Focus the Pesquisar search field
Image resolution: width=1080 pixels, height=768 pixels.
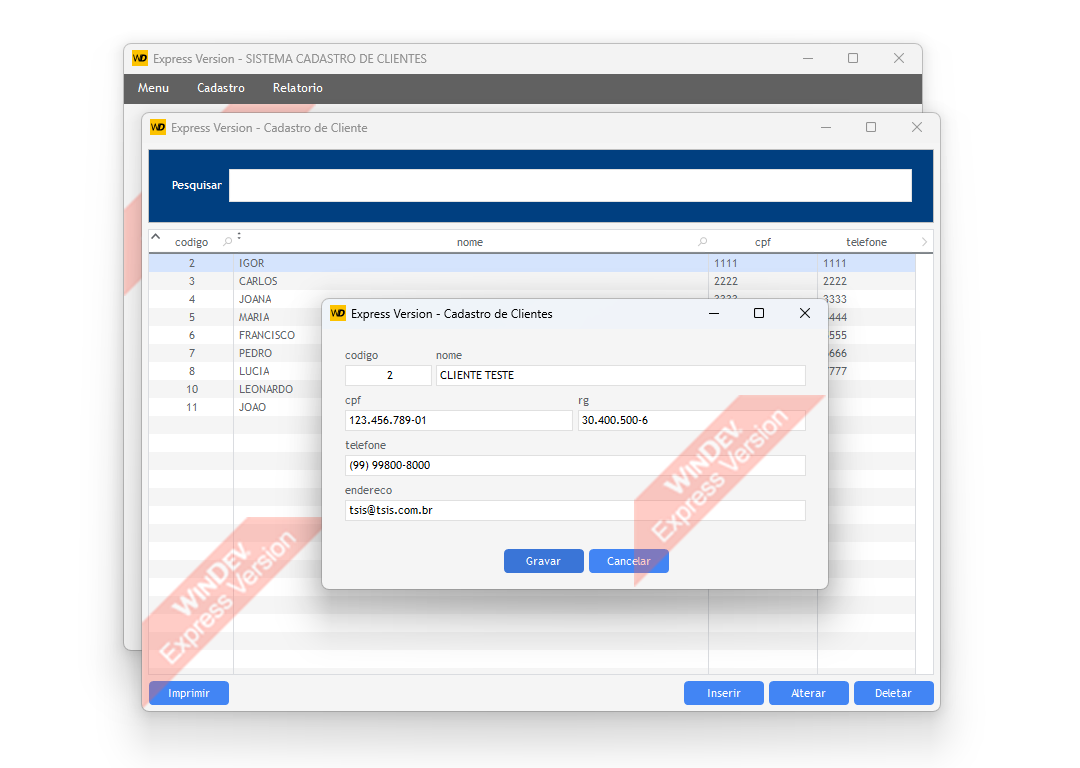tap(570, 185)
